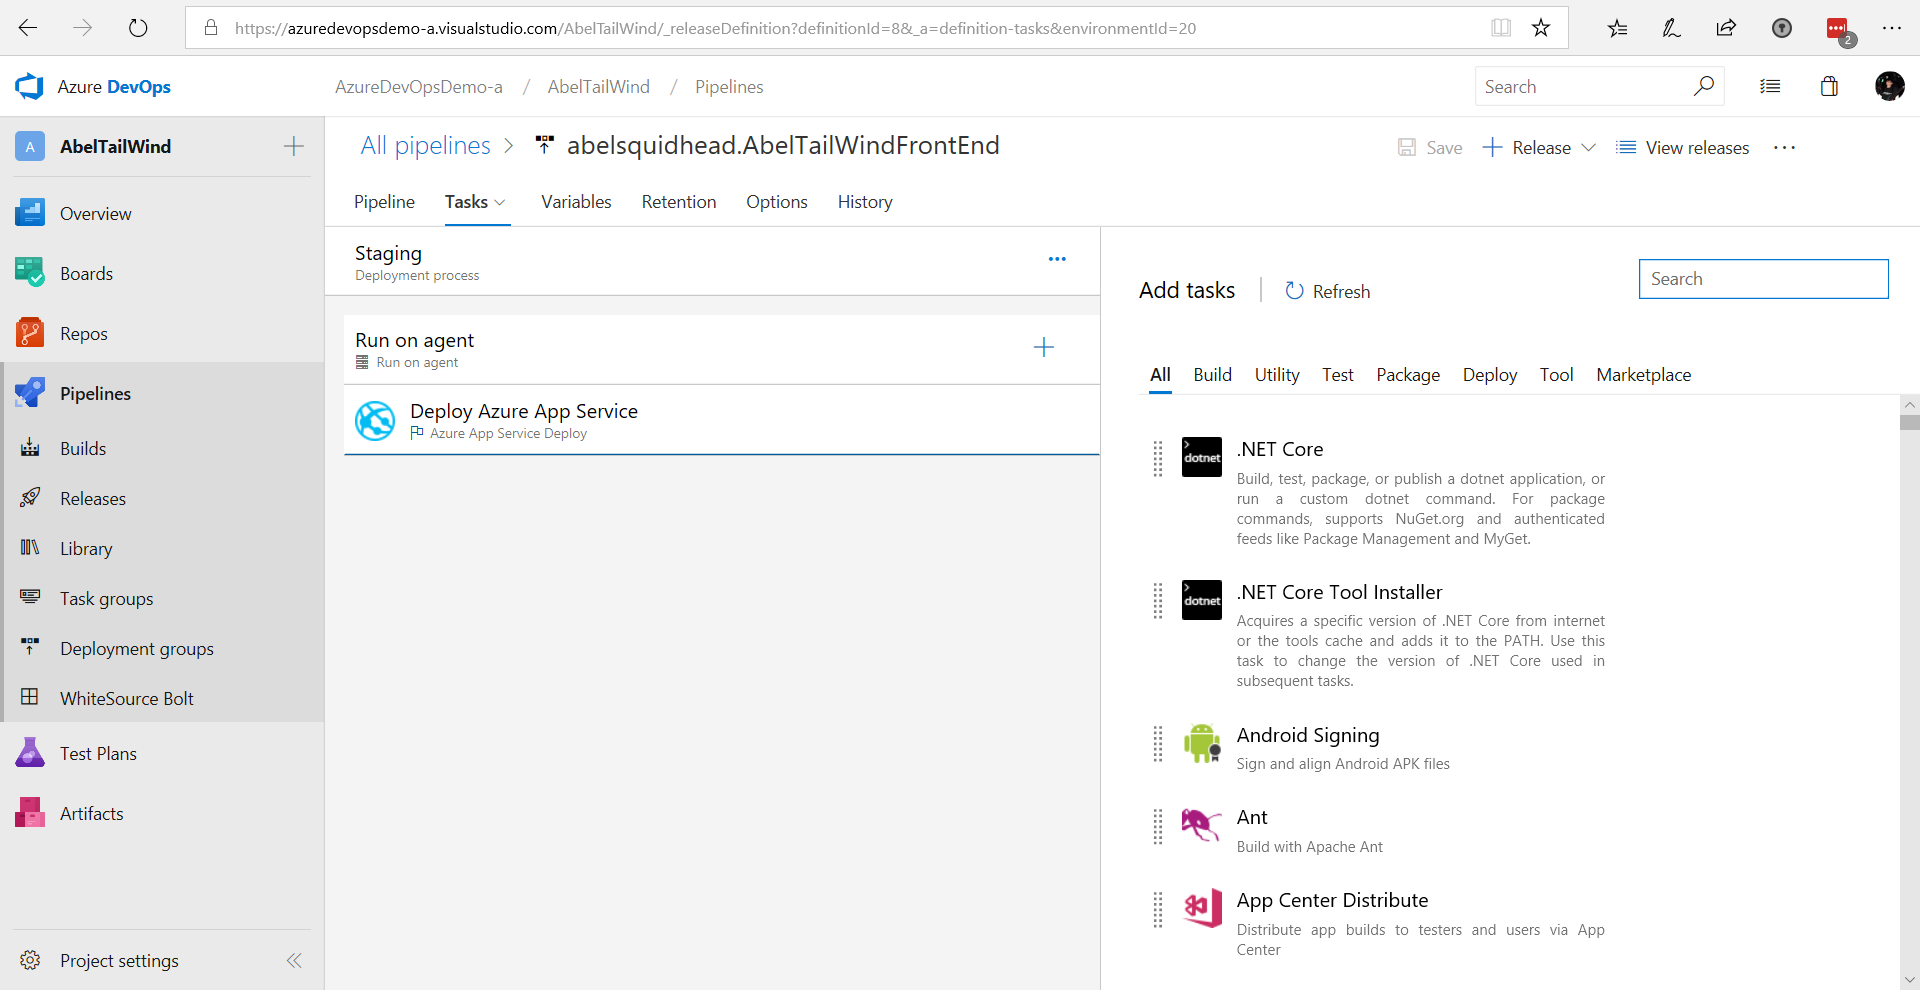Screen dimensions: 1920x990
Task: Open the Marketplace task category
Action: tap(1643, 375)
